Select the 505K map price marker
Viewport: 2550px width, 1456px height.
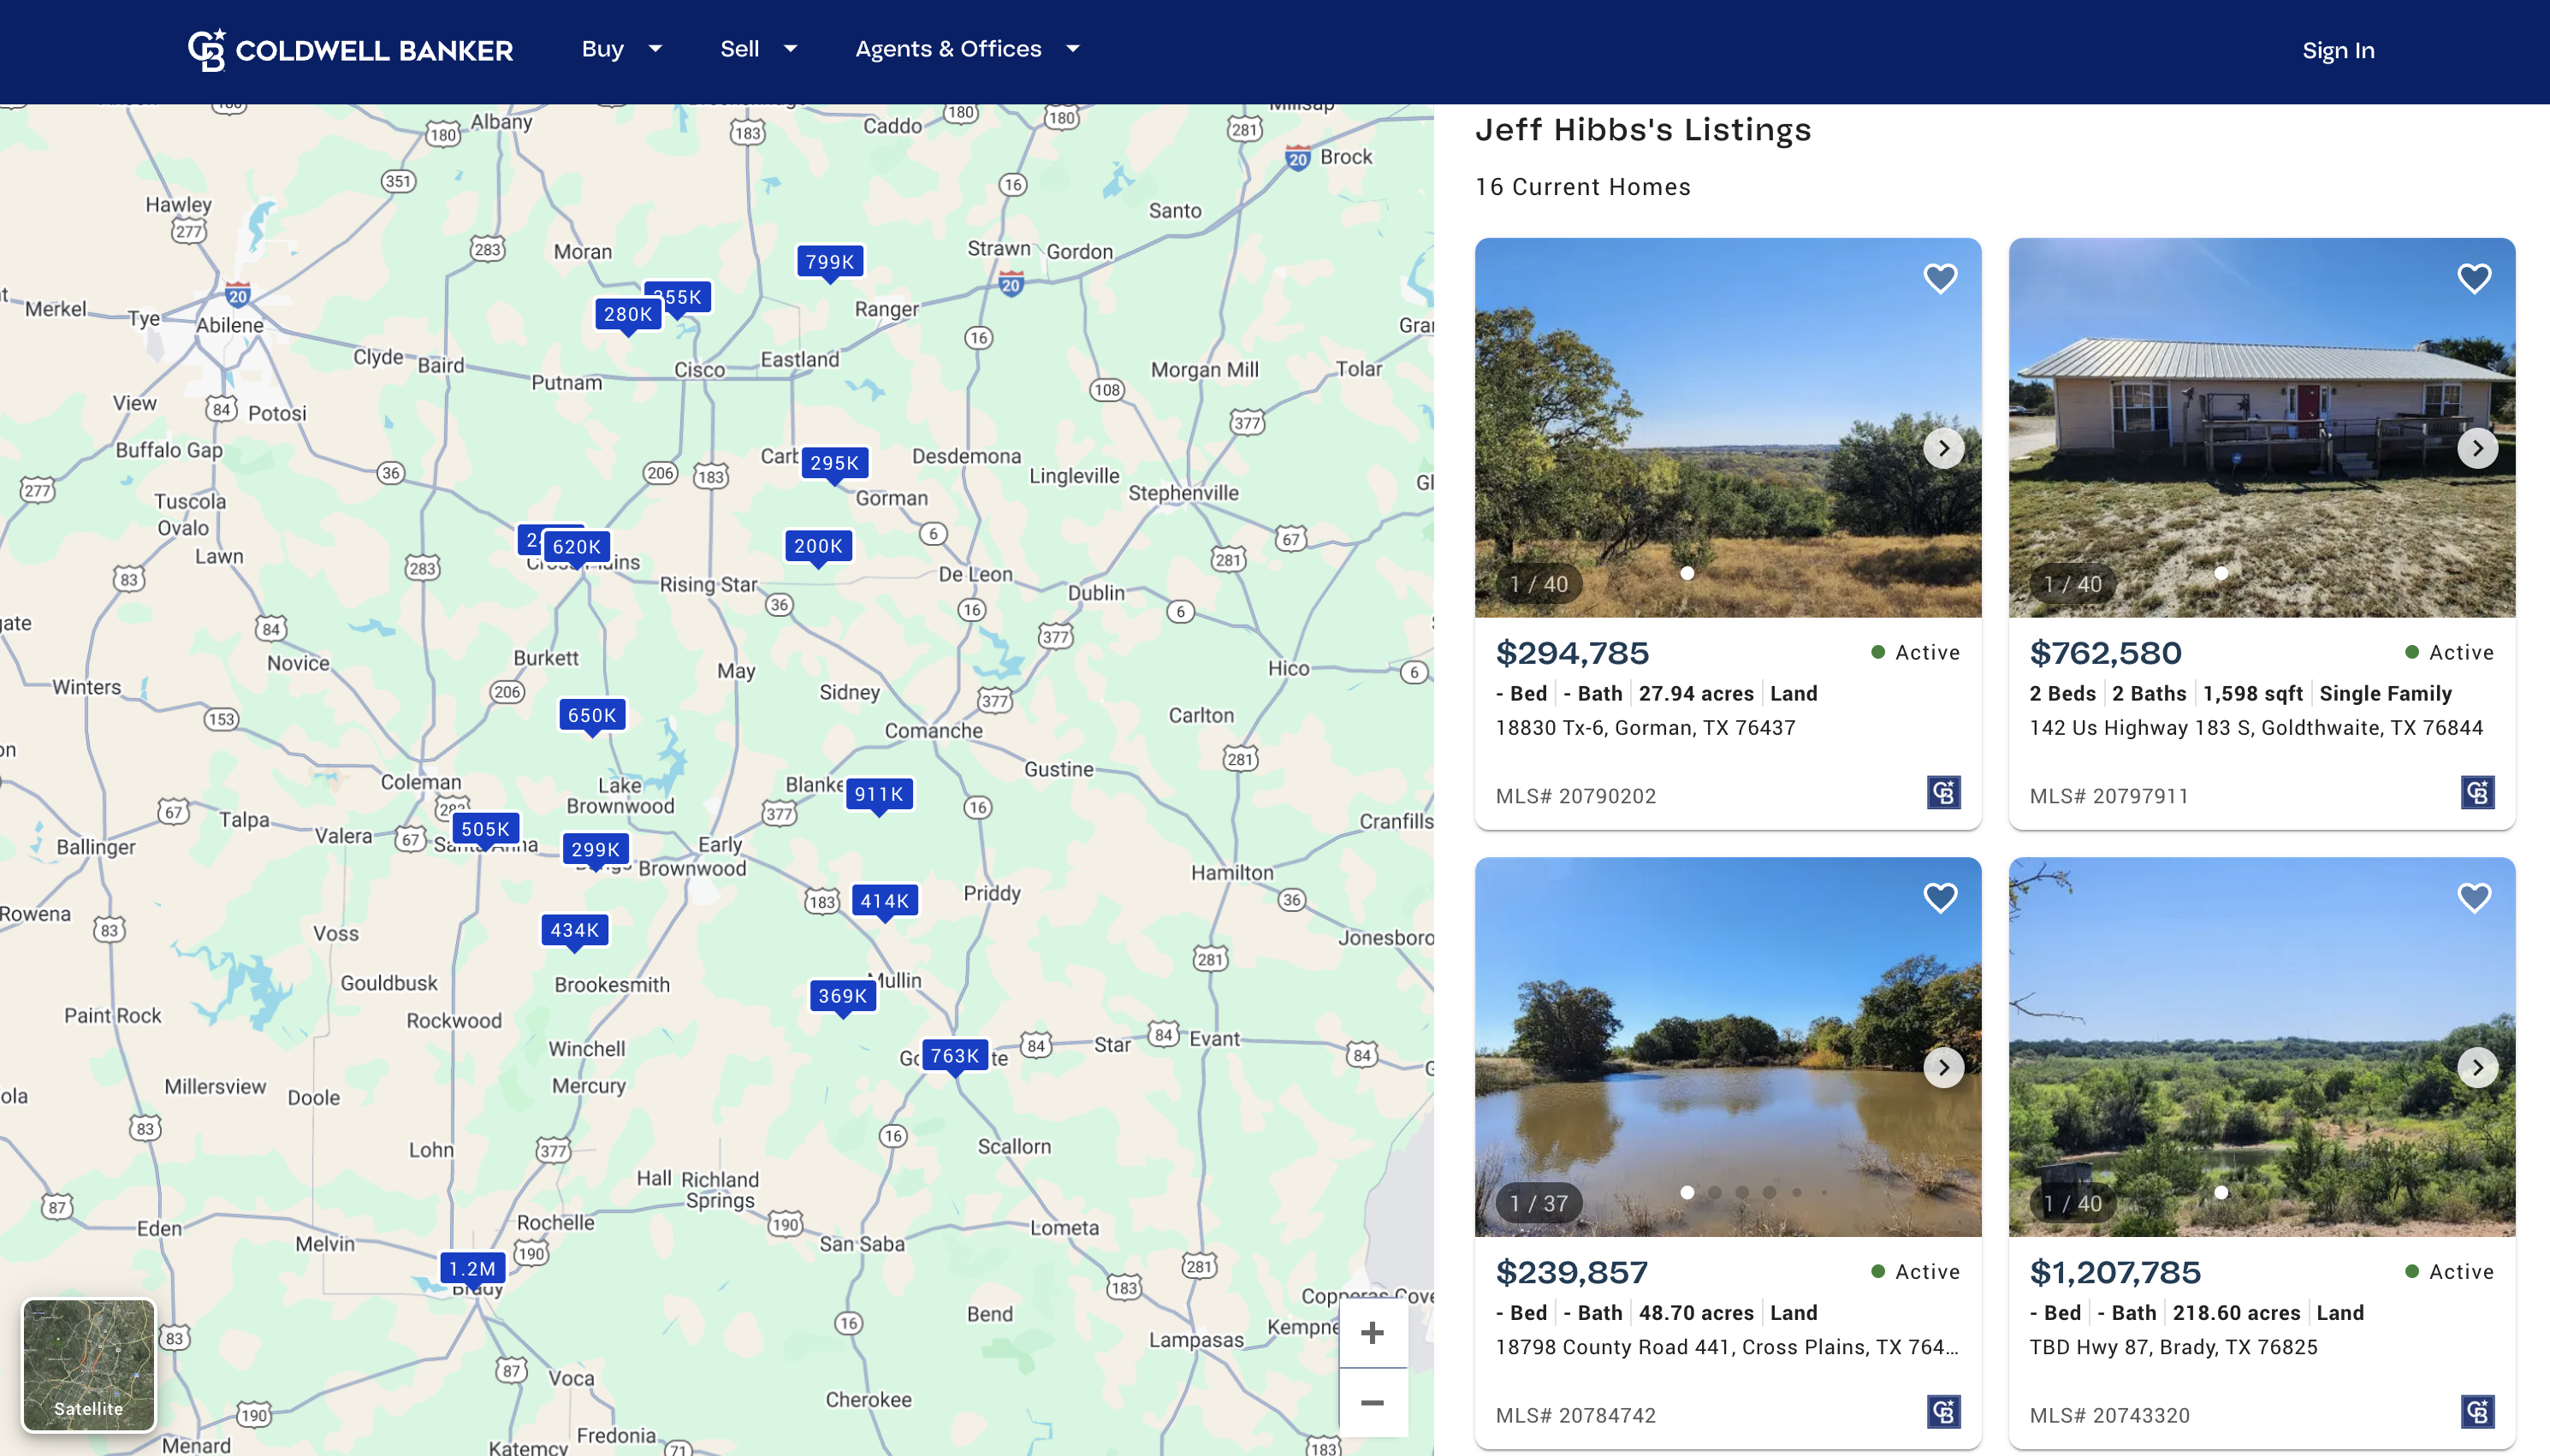click(485, 829)
